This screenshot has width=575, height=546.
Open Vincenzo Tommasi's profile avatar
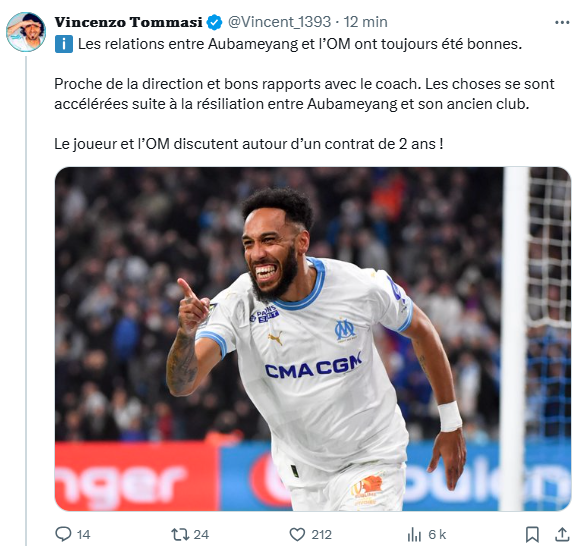26,32
